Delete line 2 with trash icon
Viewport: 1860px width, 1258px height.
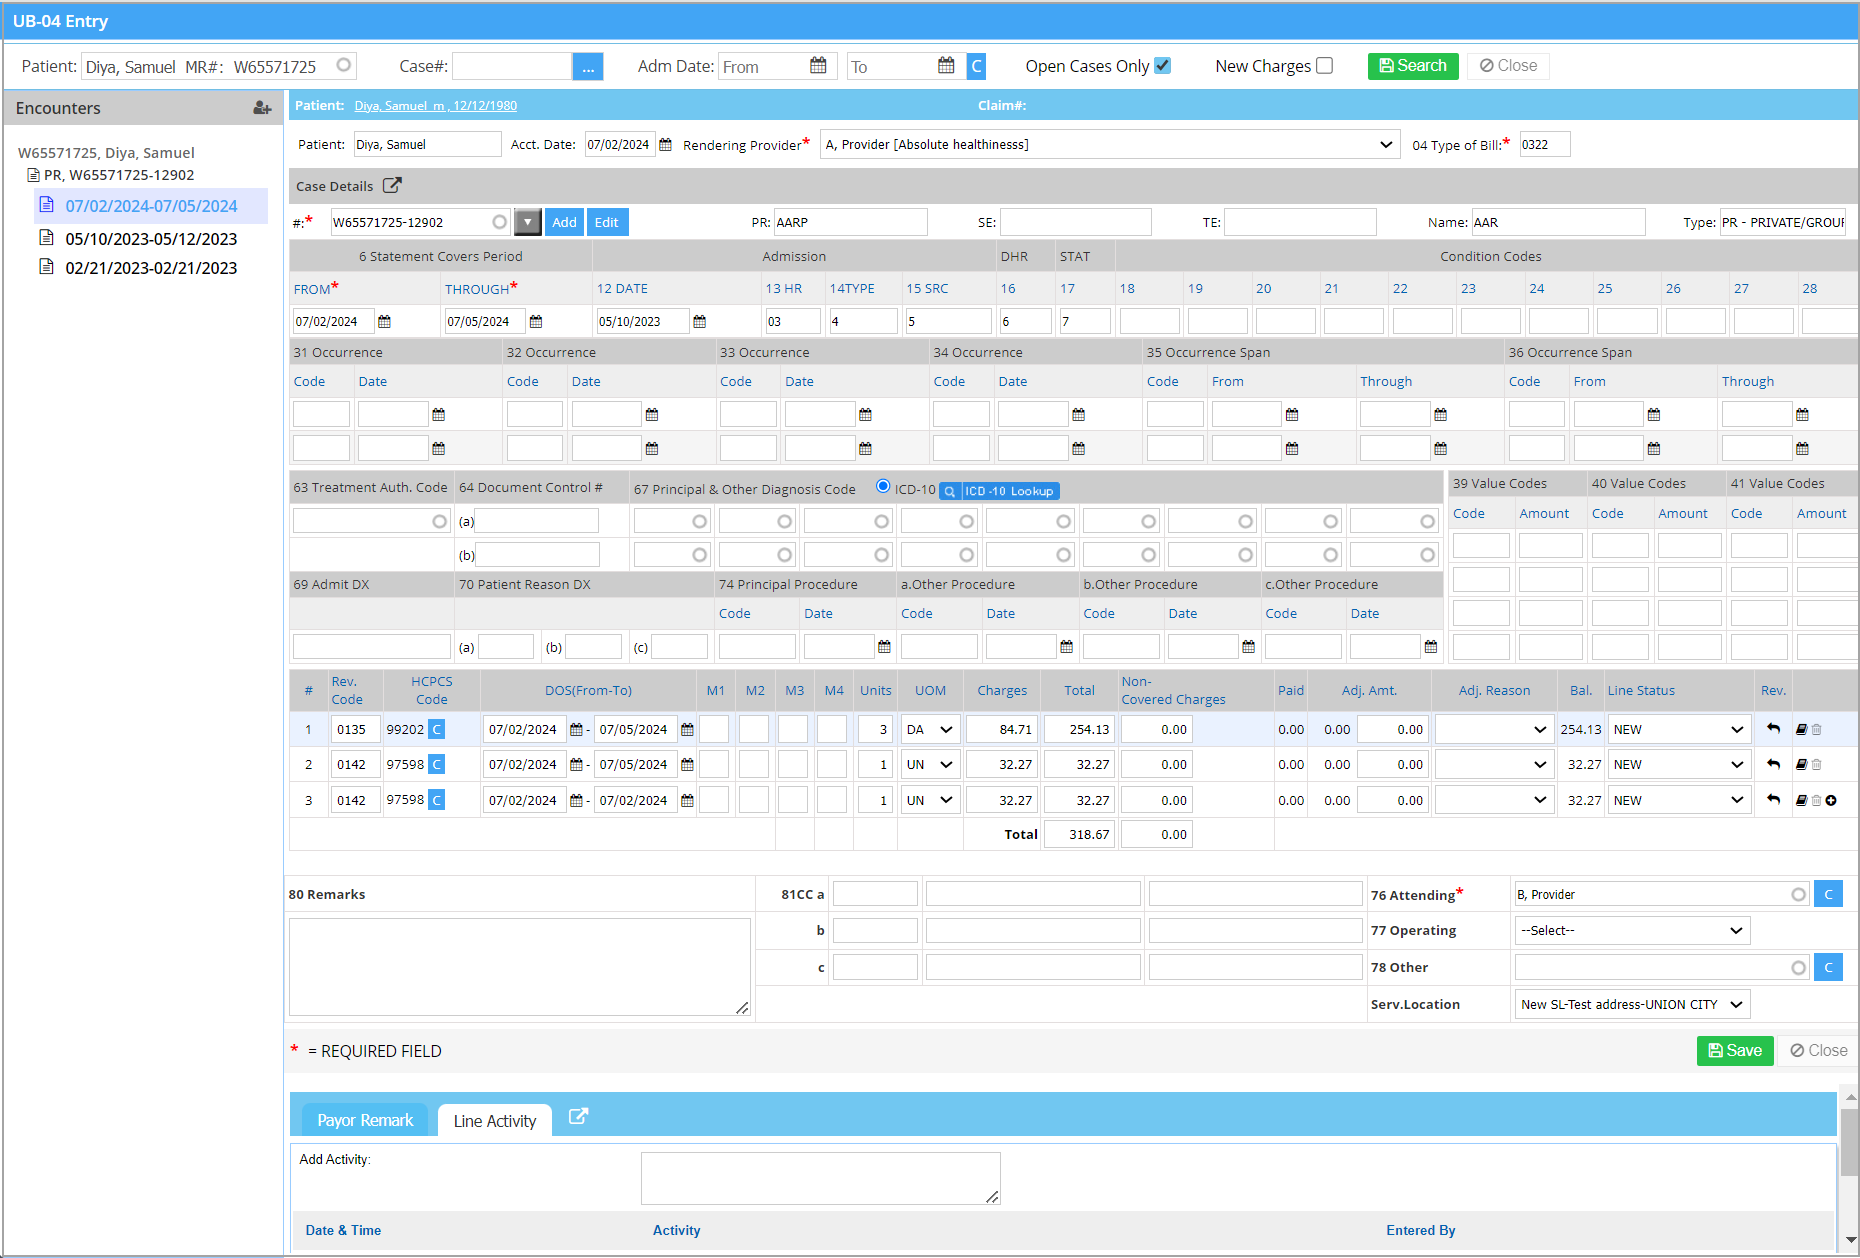[x=1816, y=765]
